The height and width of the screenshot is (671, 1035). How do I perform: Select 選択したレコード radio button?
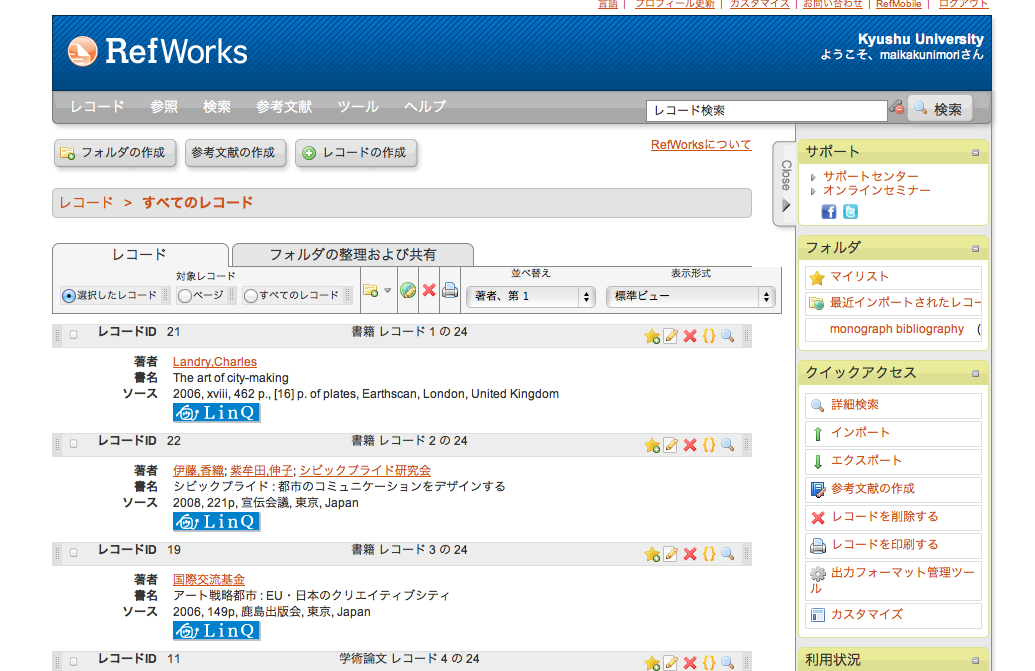click(x=69, y=296)
